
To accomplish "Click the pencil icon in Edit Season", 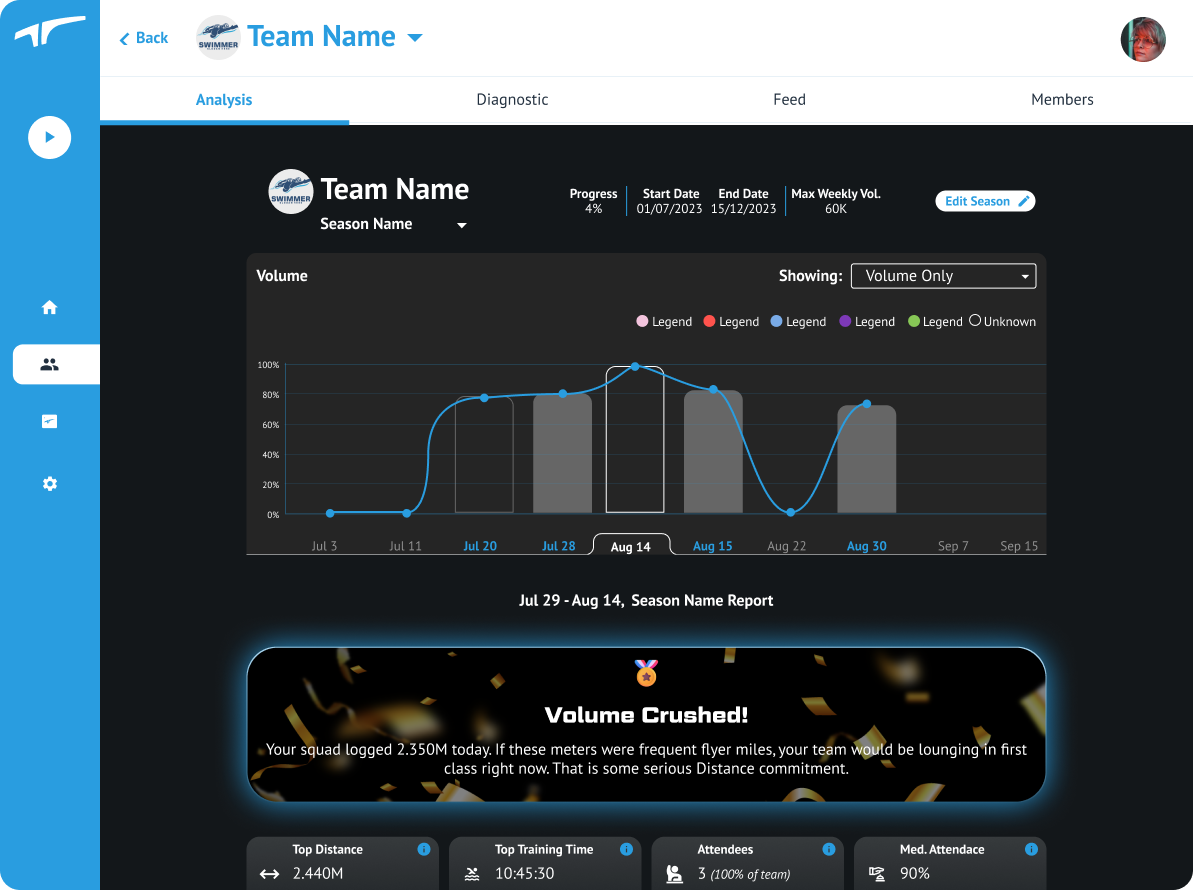I will click(x=1023, y=201).
